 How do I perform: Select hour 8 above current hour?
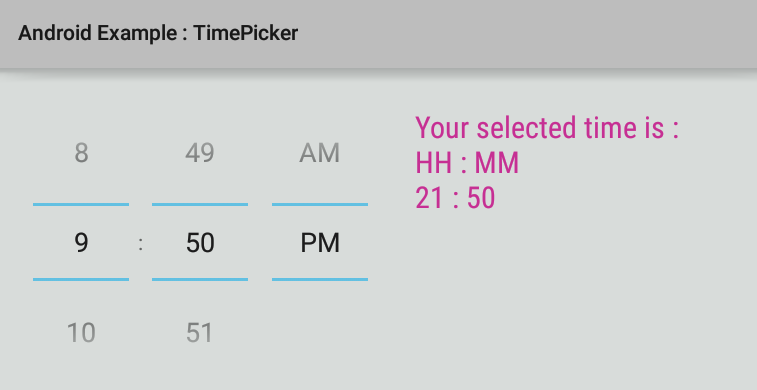pos(81,153)
